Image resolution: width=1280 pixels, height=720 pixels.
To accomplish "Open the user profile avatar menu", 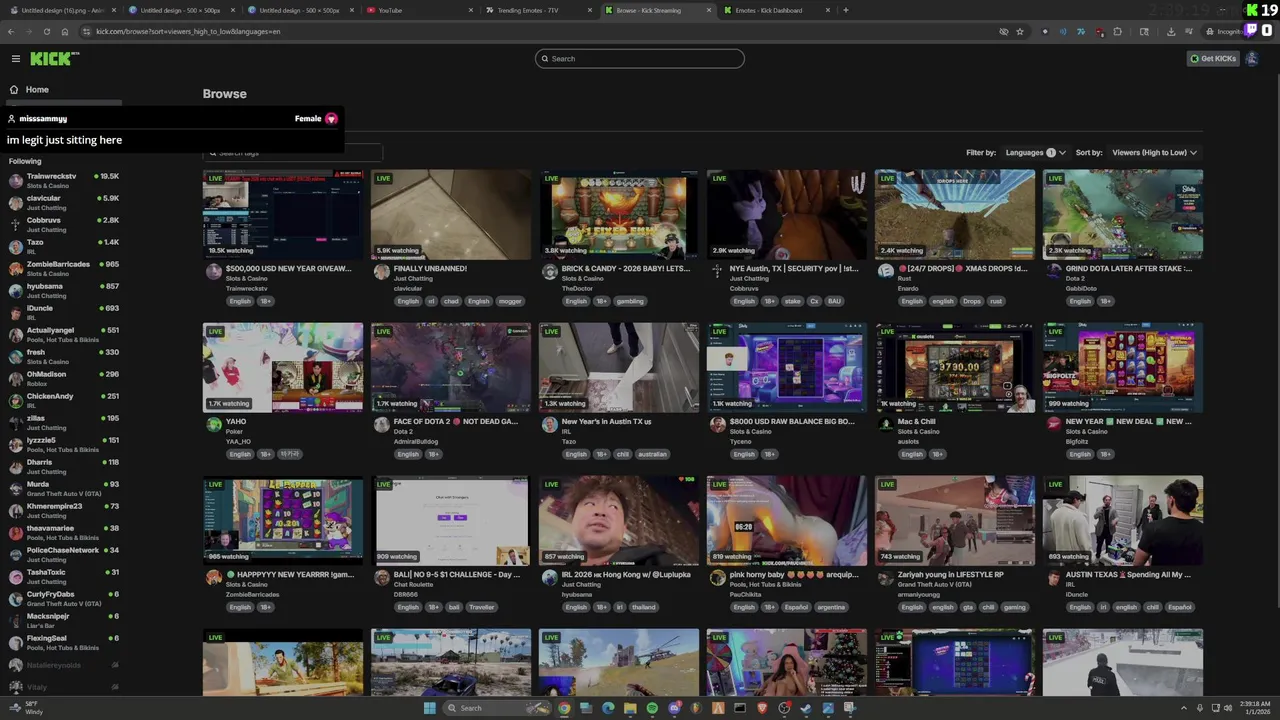I will [1251, 59].
